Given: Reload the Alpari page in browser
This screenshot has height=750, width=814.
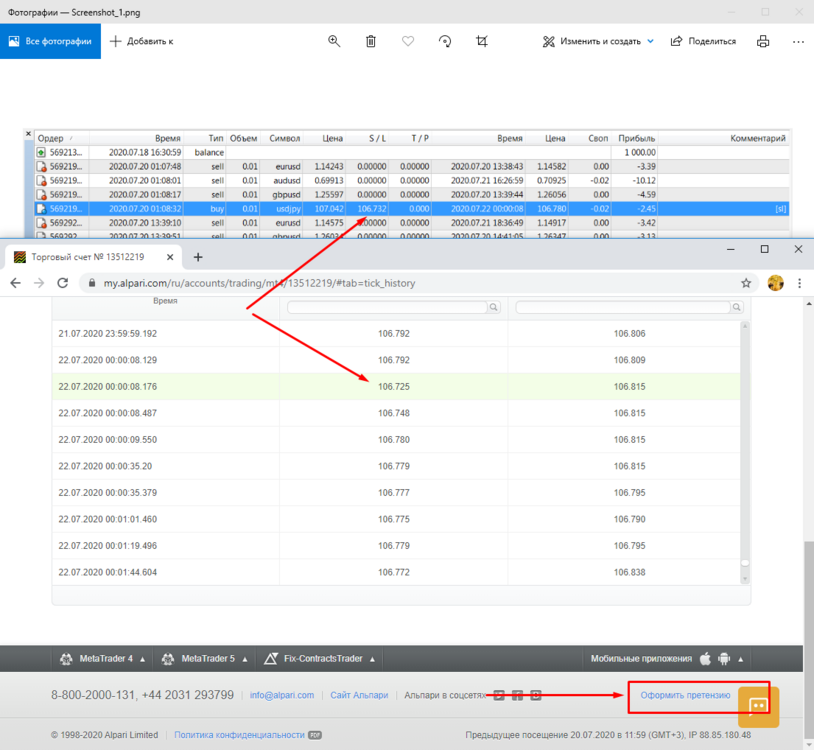Looking at the screenshot, I should tap(63, 283).
